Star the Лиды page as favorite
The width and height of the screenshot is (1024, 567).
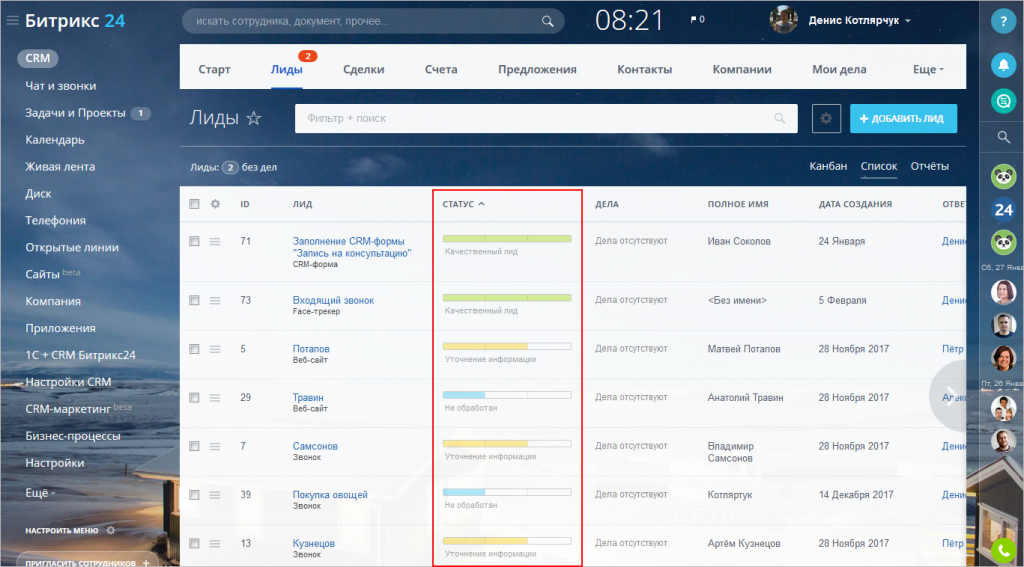tap(254, 119)
